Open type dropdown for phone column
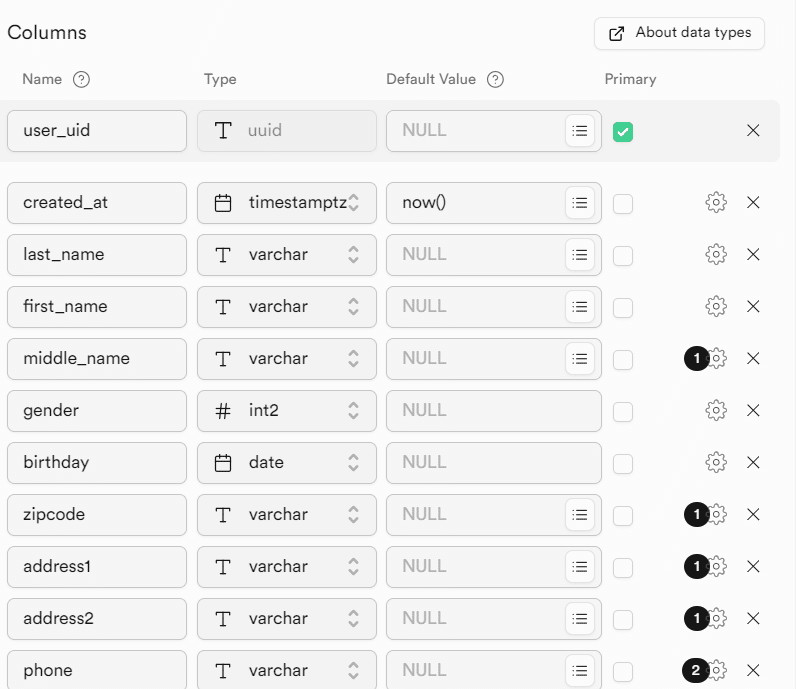Screen dimensions: 796x689 tap(287, 670)
